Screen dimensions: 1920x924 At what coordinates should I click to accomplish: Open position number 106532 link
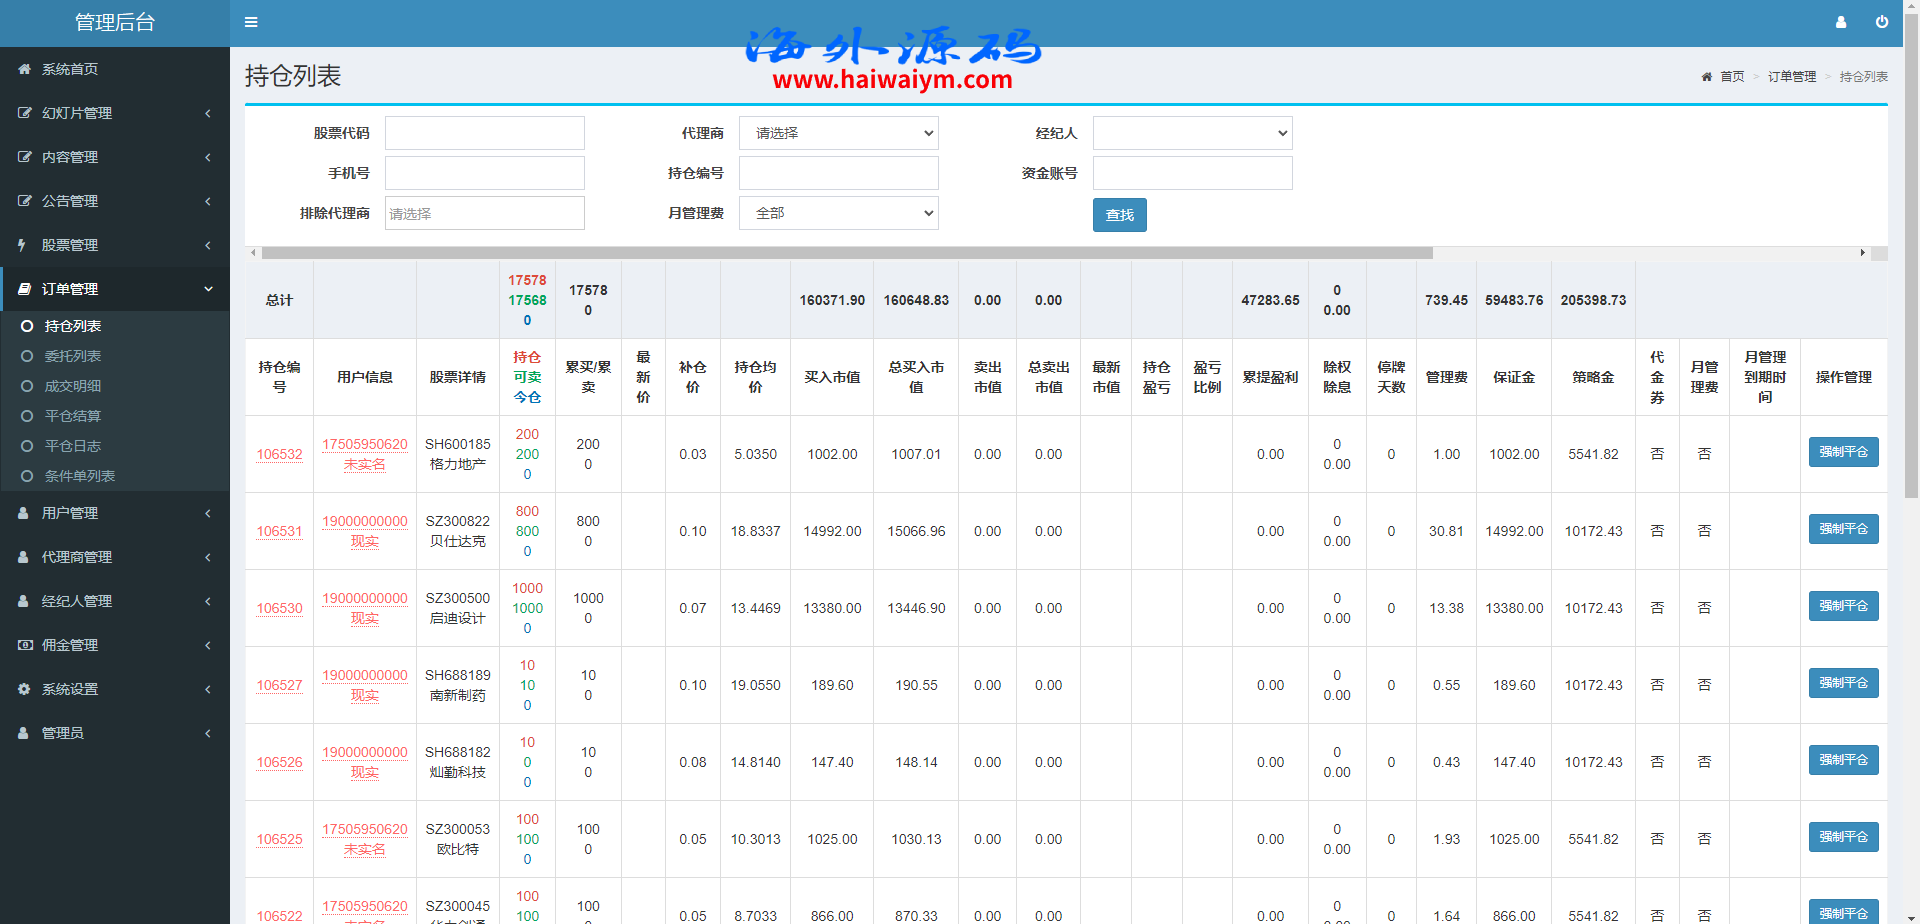[279, 454]
